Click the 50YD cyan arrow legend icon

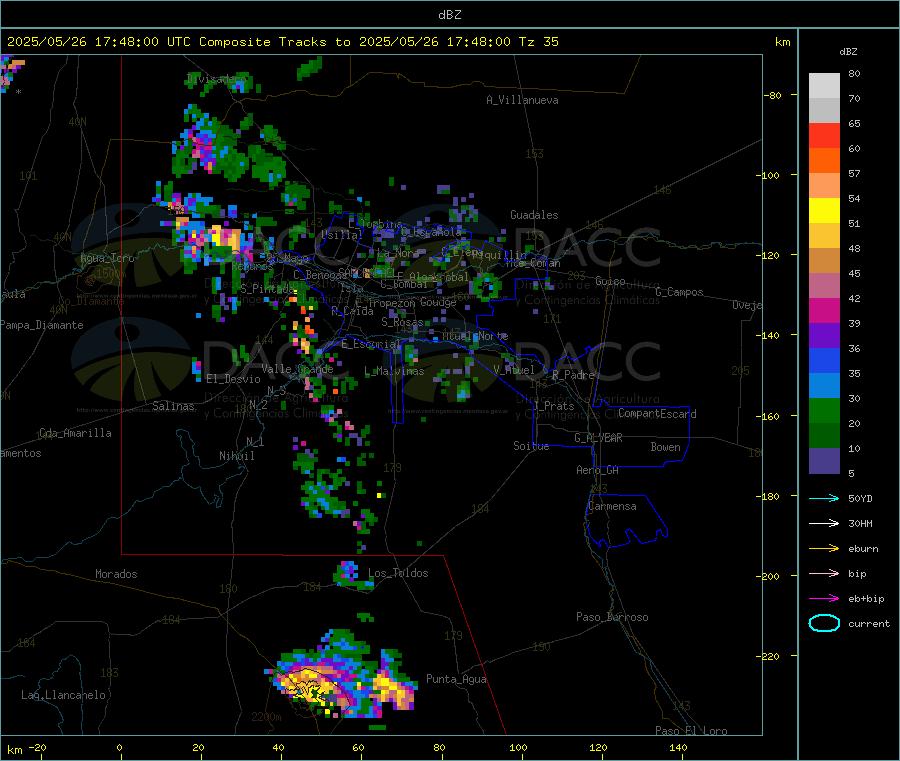pyautogui.click(x=824, y=498)
